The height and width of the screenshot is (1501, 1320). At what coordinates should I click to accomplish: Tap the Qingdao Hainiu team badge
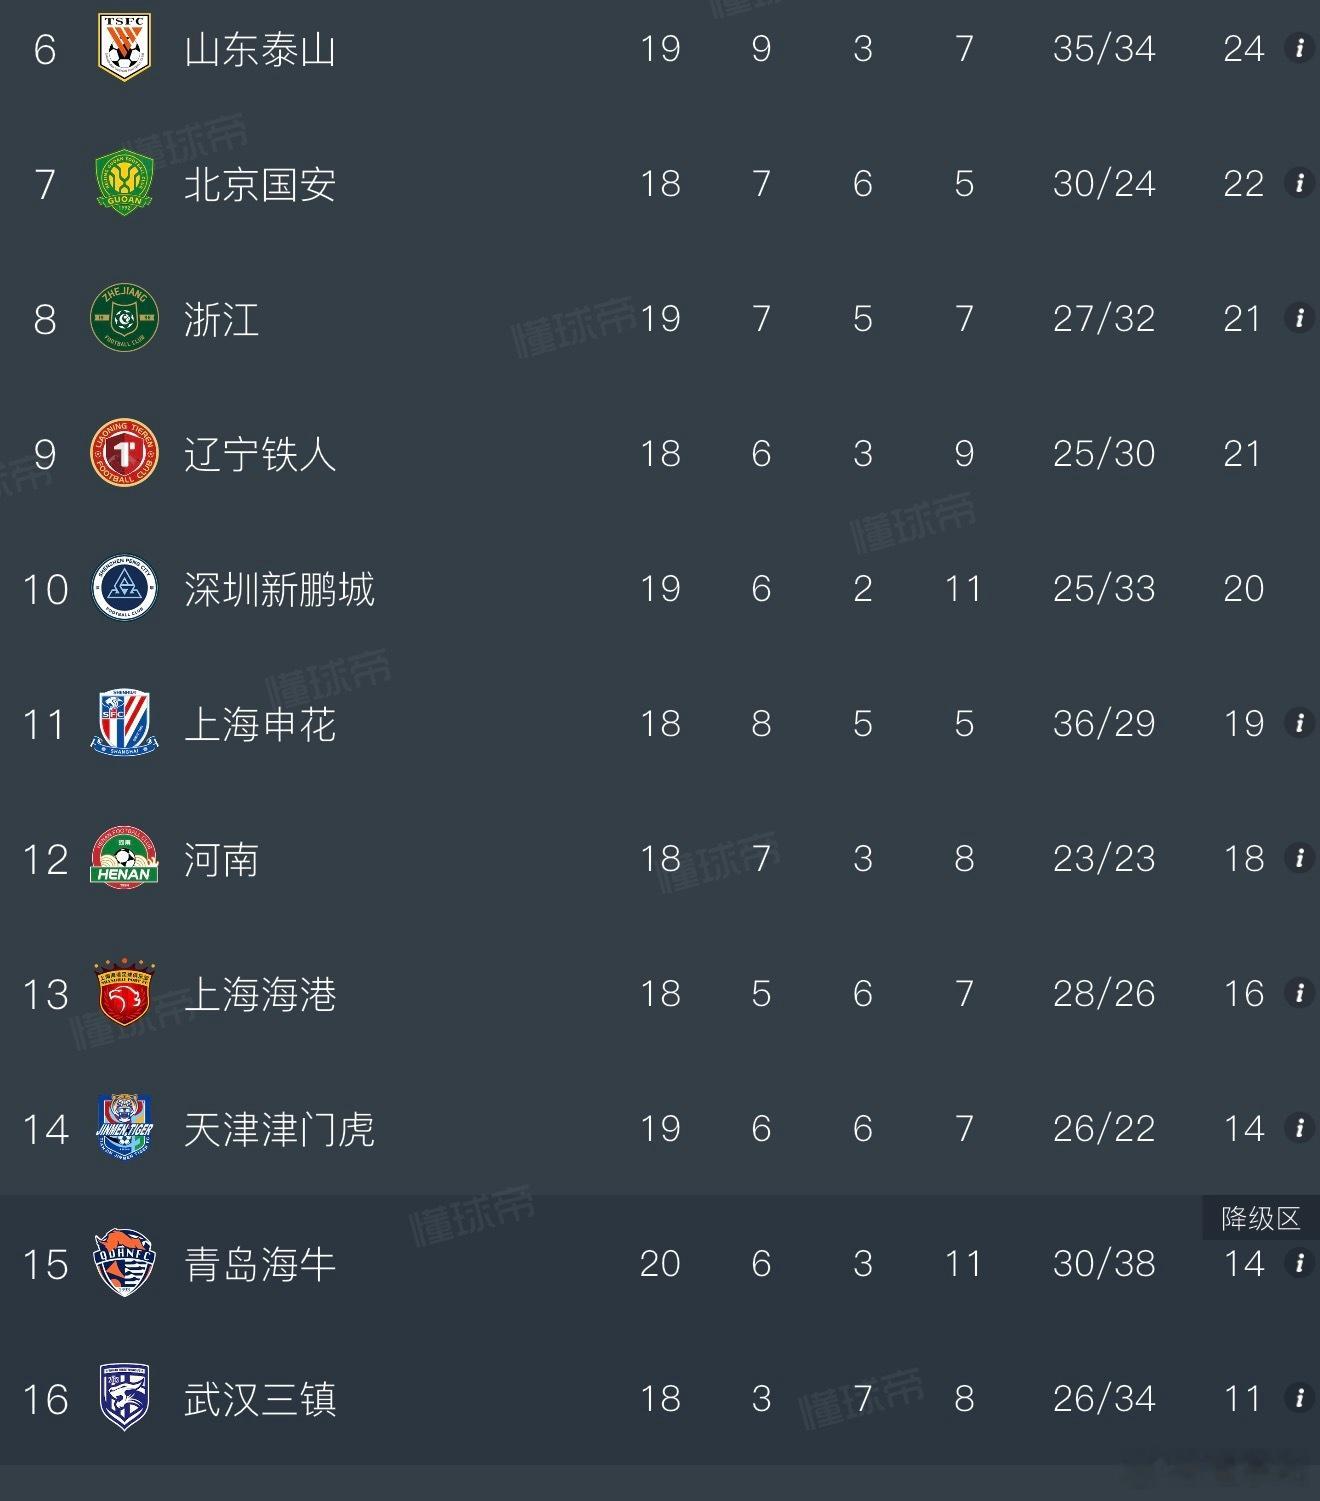click(124, 1263)
